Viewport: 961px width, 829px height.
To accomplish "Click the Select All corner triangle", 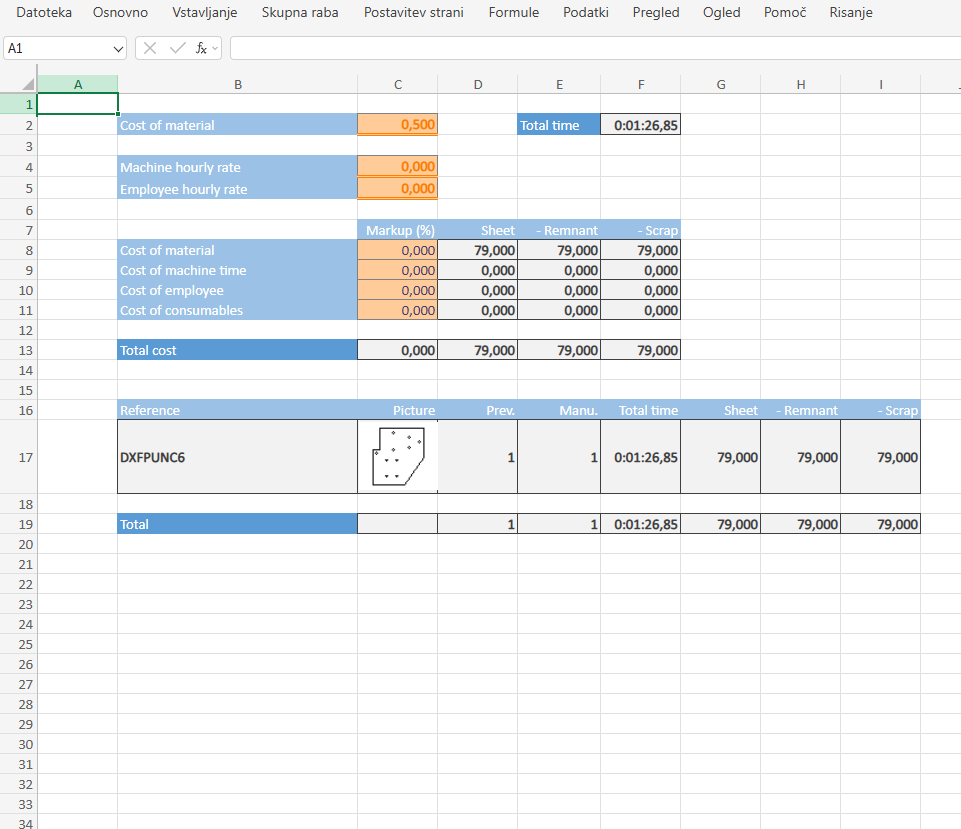I will (x=28, y=85).
